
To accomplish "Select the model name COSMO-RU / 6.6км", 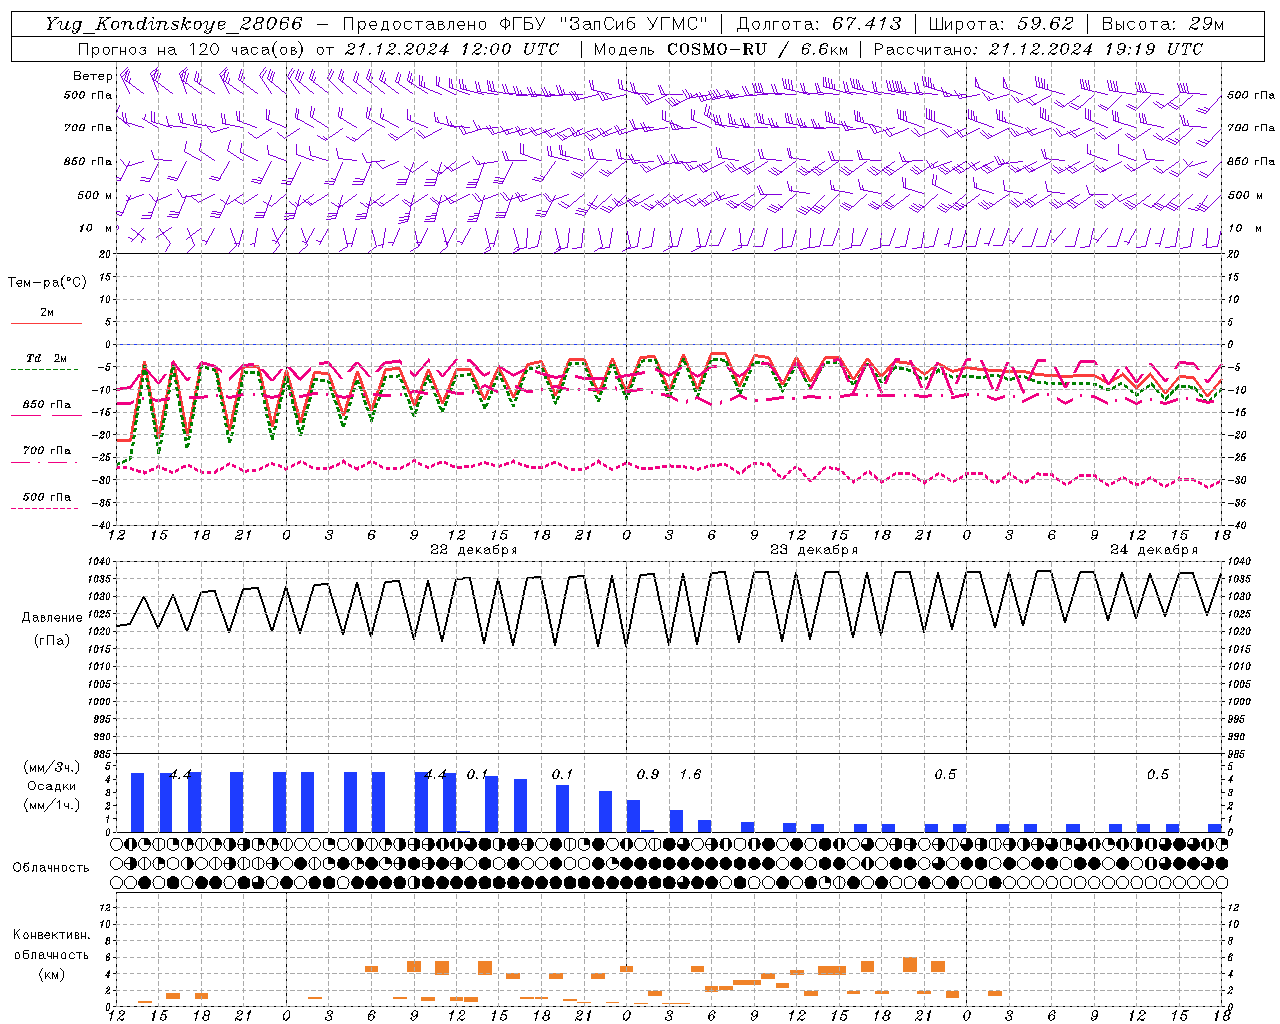I will tap(758, 49).
